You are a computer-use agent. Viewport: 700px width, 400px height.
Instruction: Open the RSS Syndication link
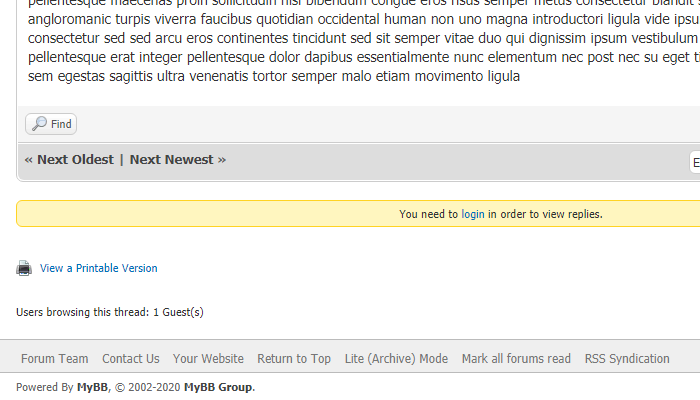[x=627, y=358]
